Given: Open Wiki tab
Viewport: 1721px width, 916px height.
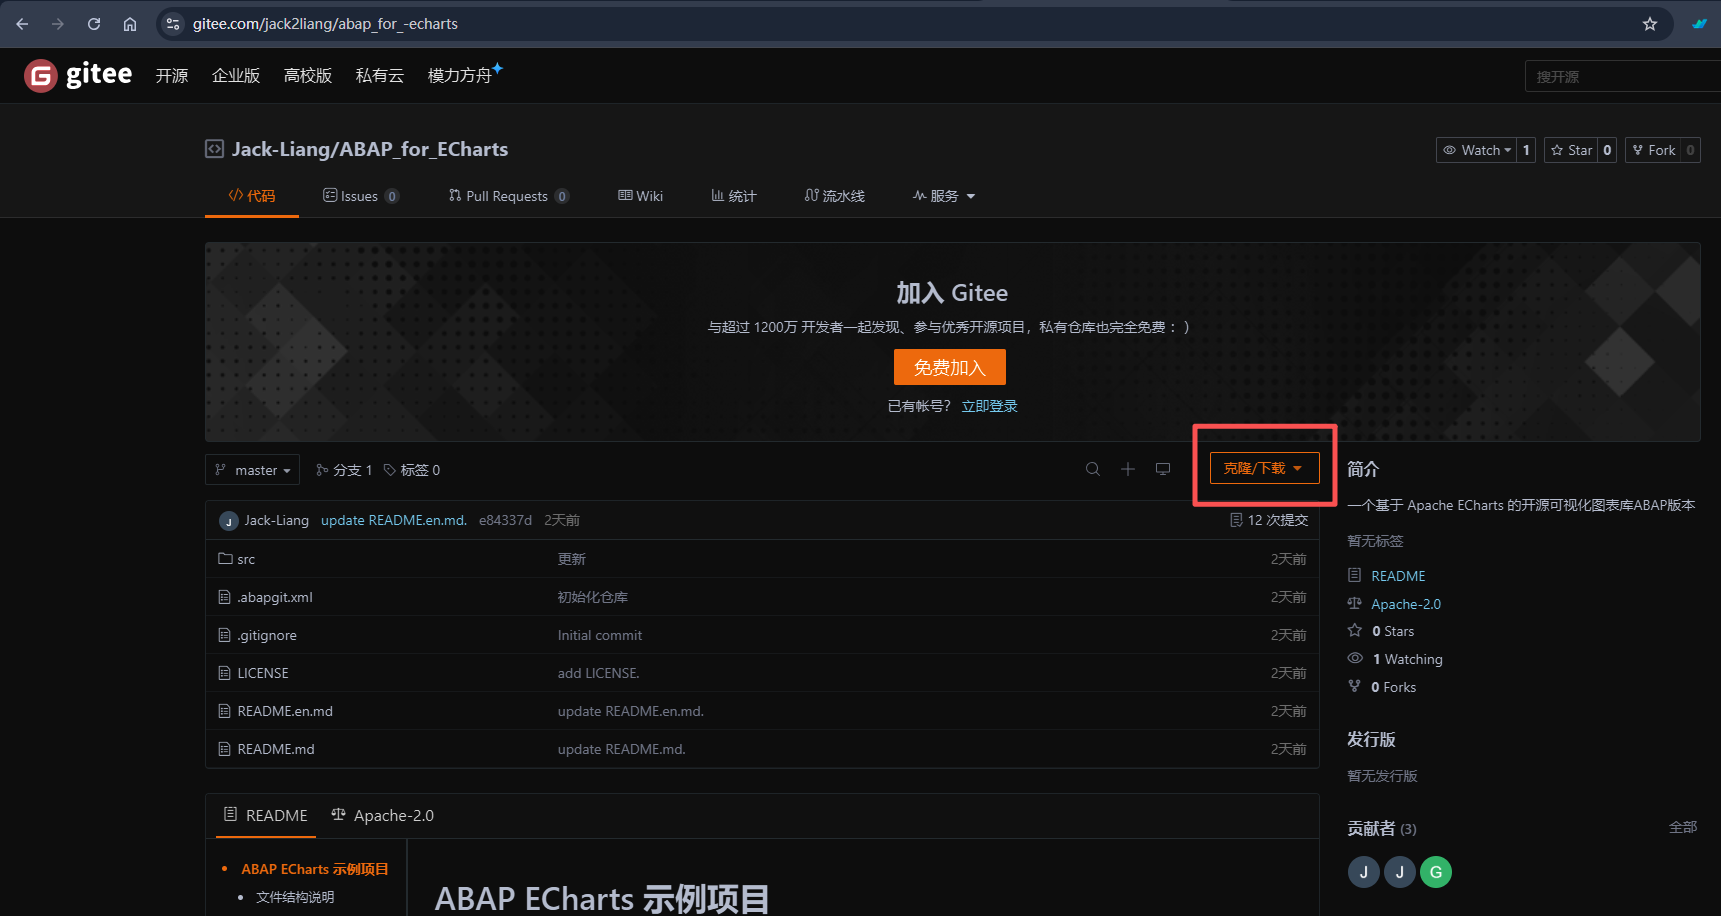Looking at the screenshot, I should [x=641, y=196].
